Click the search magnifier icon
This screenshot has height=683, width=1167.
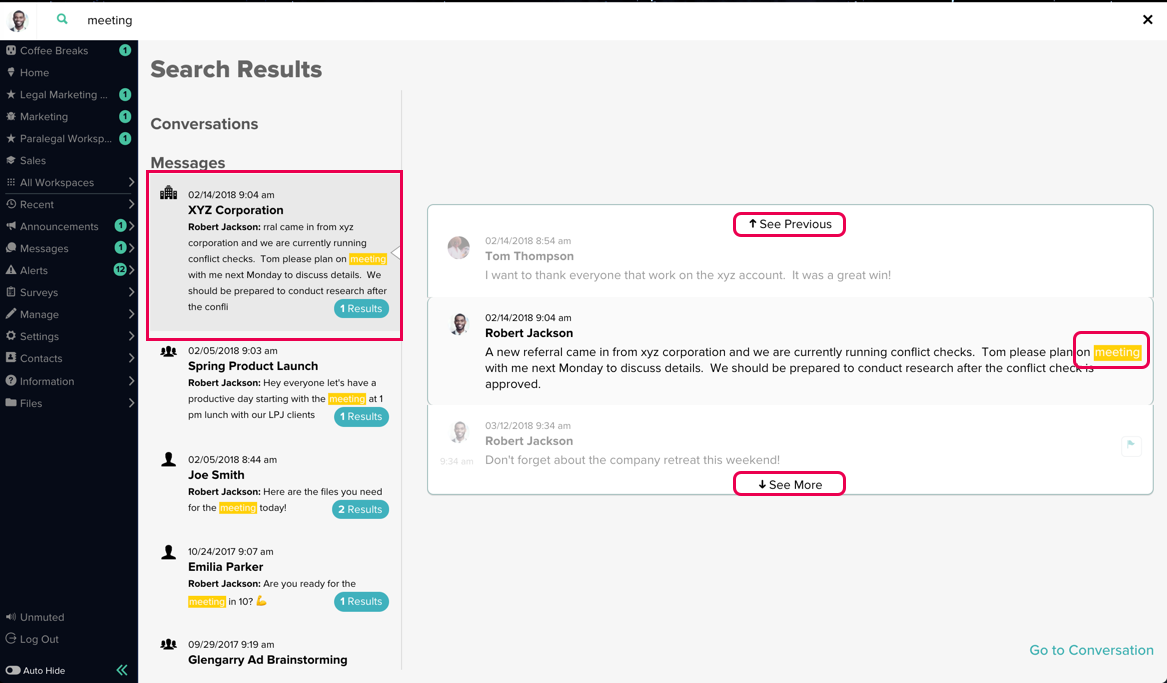pyautogui.click(x=63, y=19)
